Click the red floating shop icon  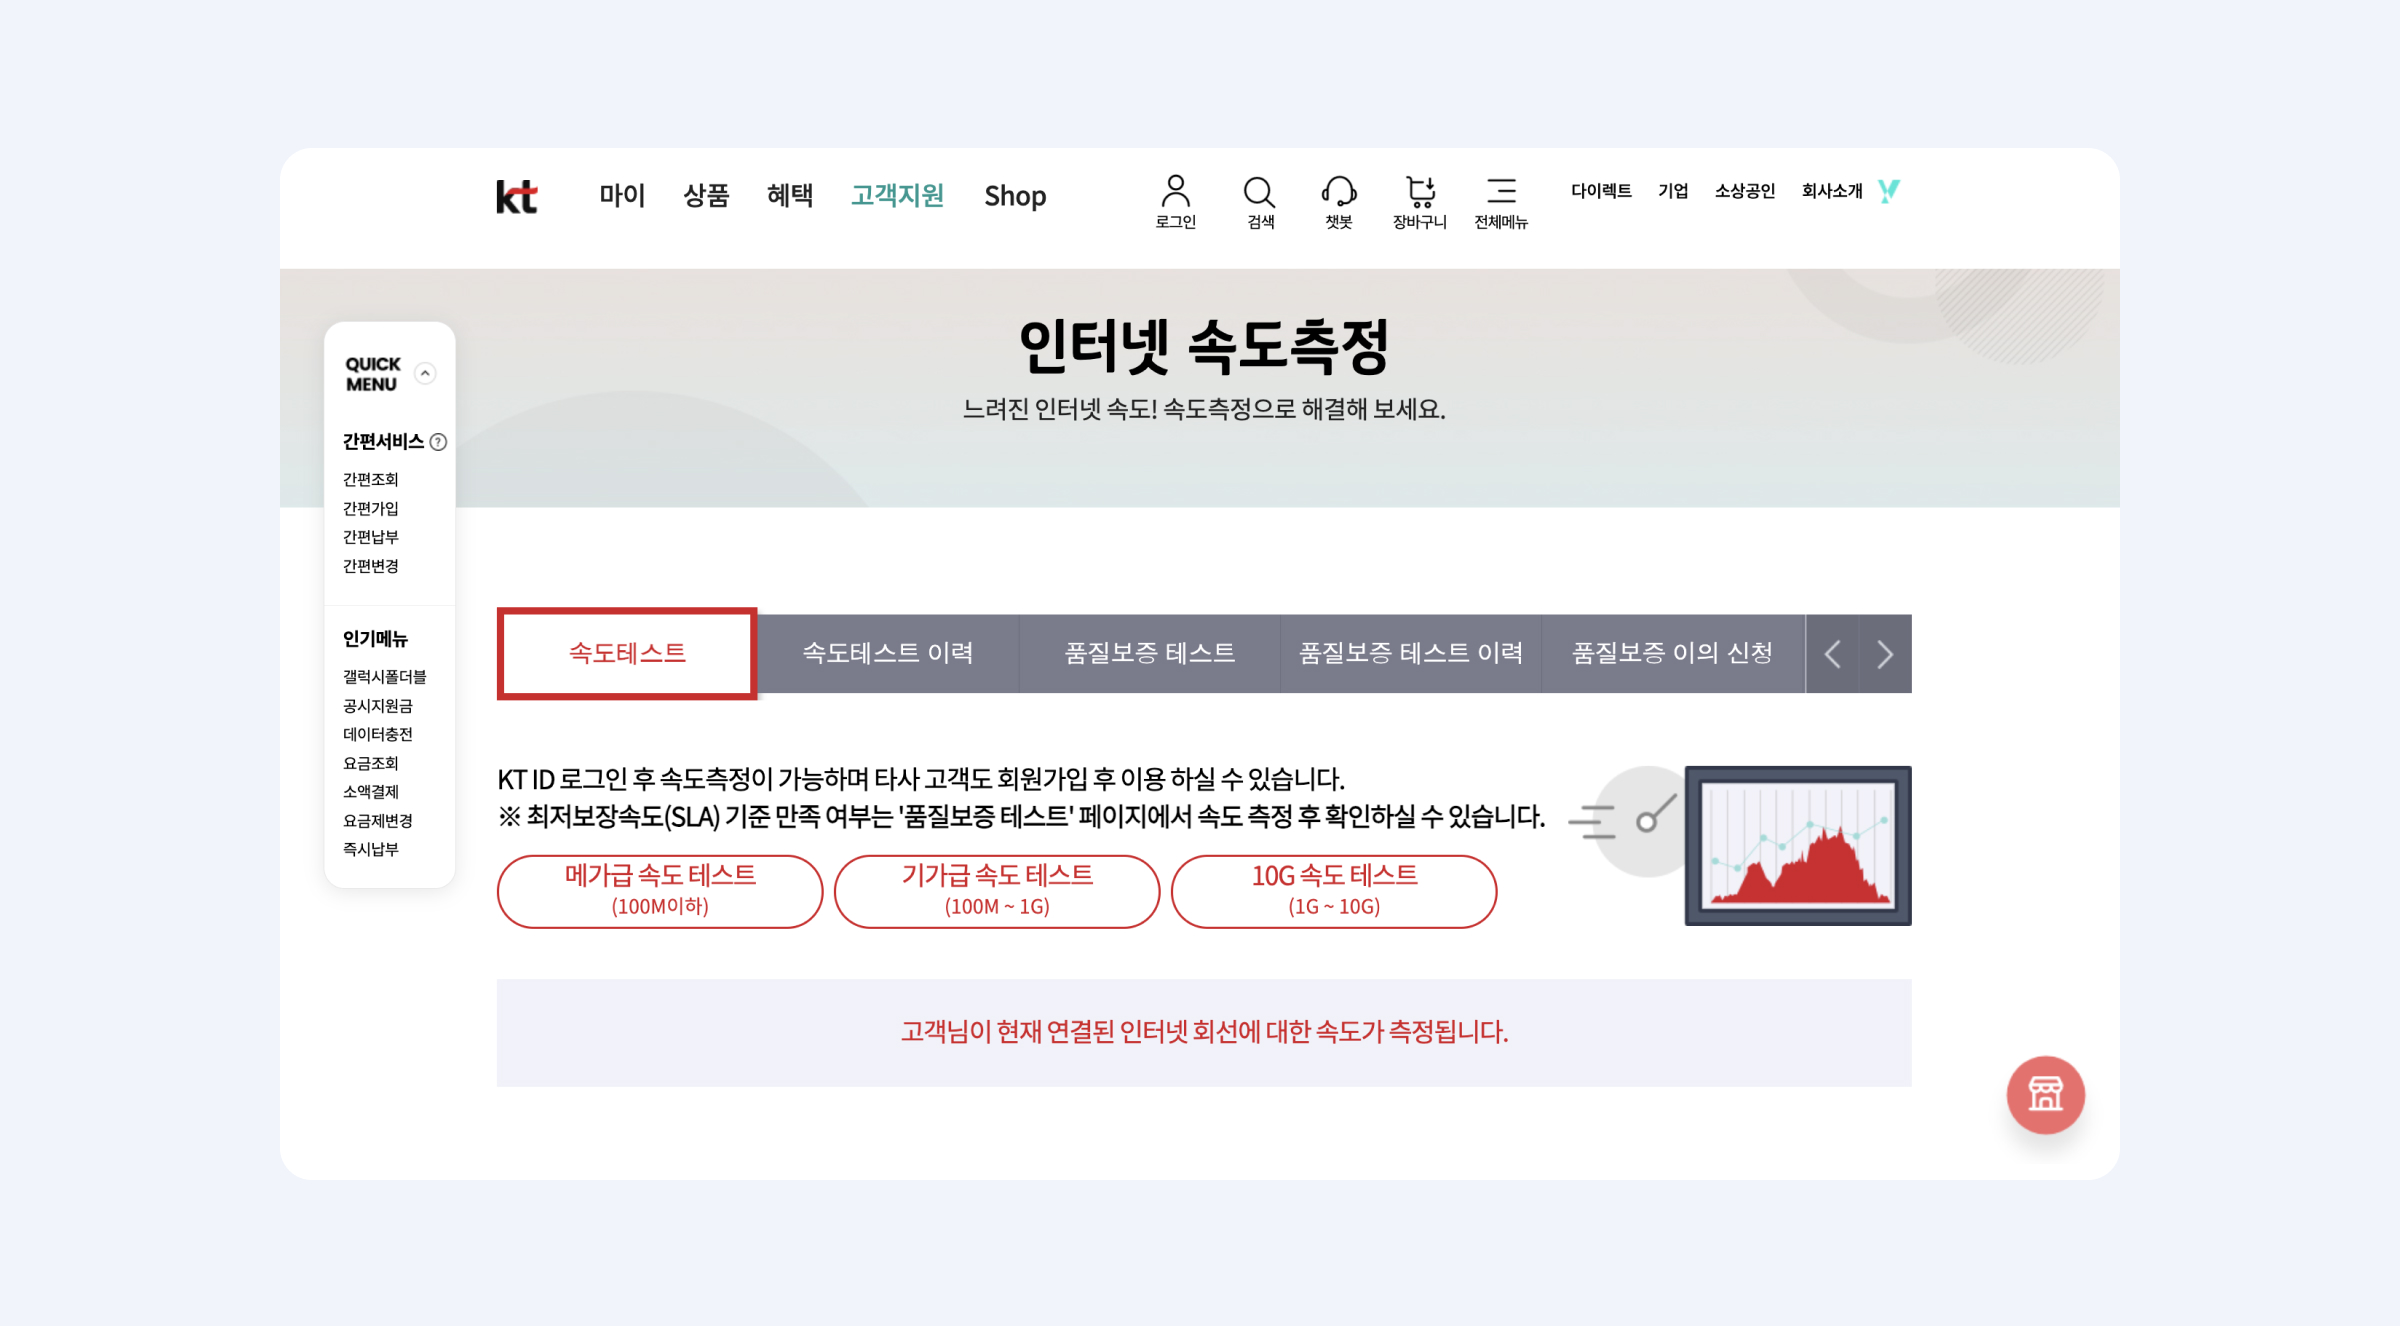2045,1094
